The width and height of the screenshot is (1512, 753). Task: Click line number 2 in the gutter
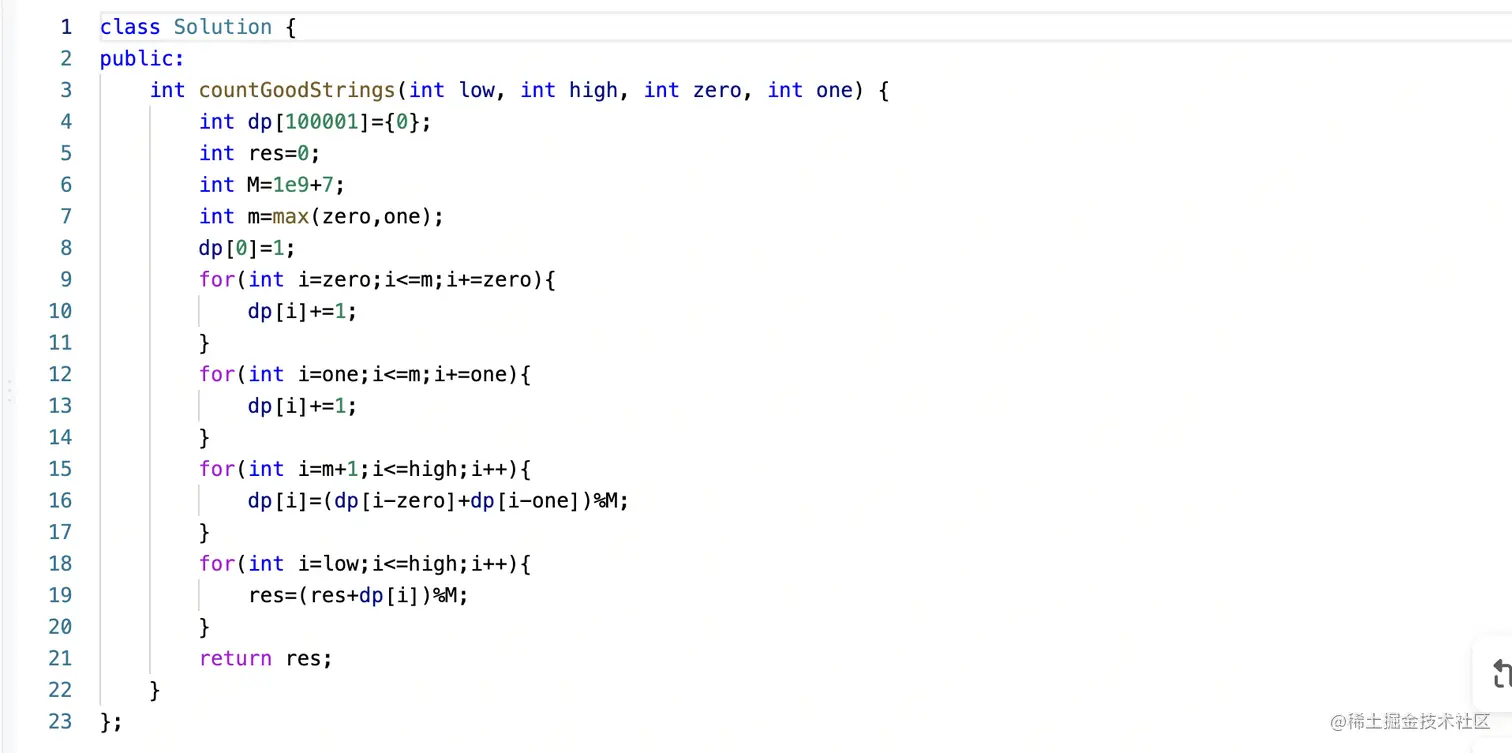click(66, 59)
